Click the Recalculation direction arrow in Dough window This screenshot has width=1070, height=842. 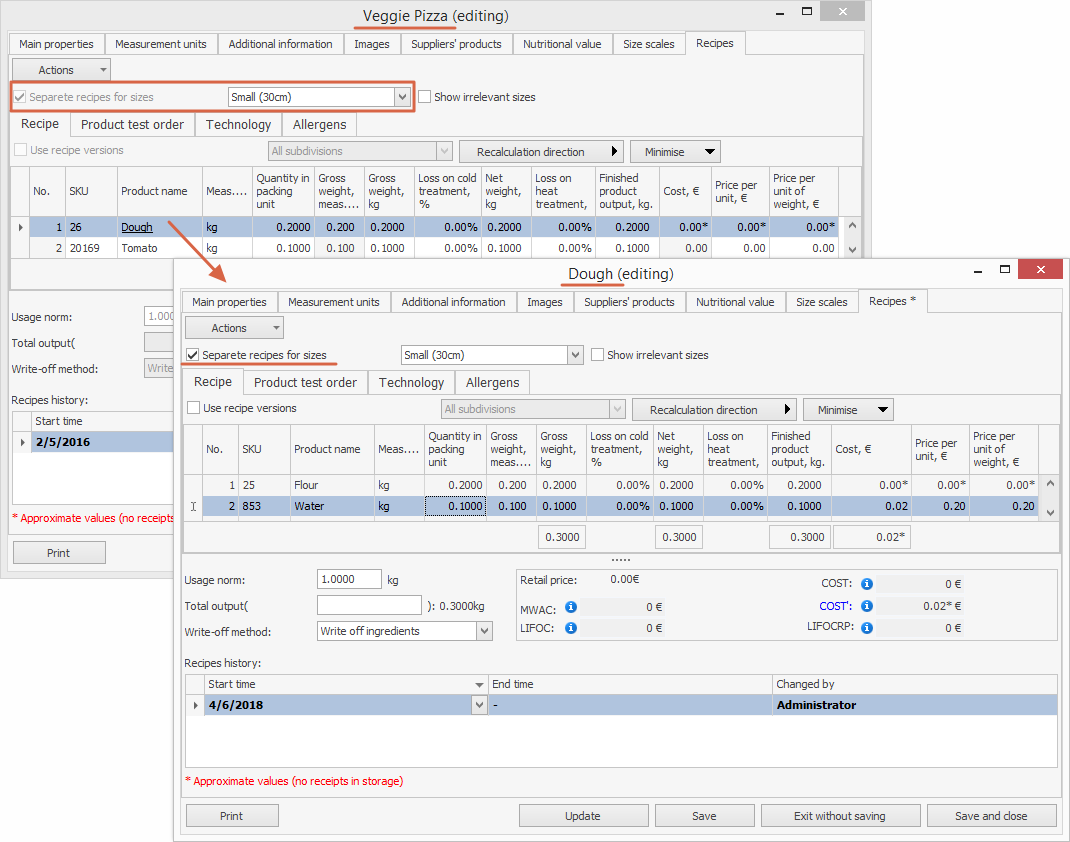point(788,410)
